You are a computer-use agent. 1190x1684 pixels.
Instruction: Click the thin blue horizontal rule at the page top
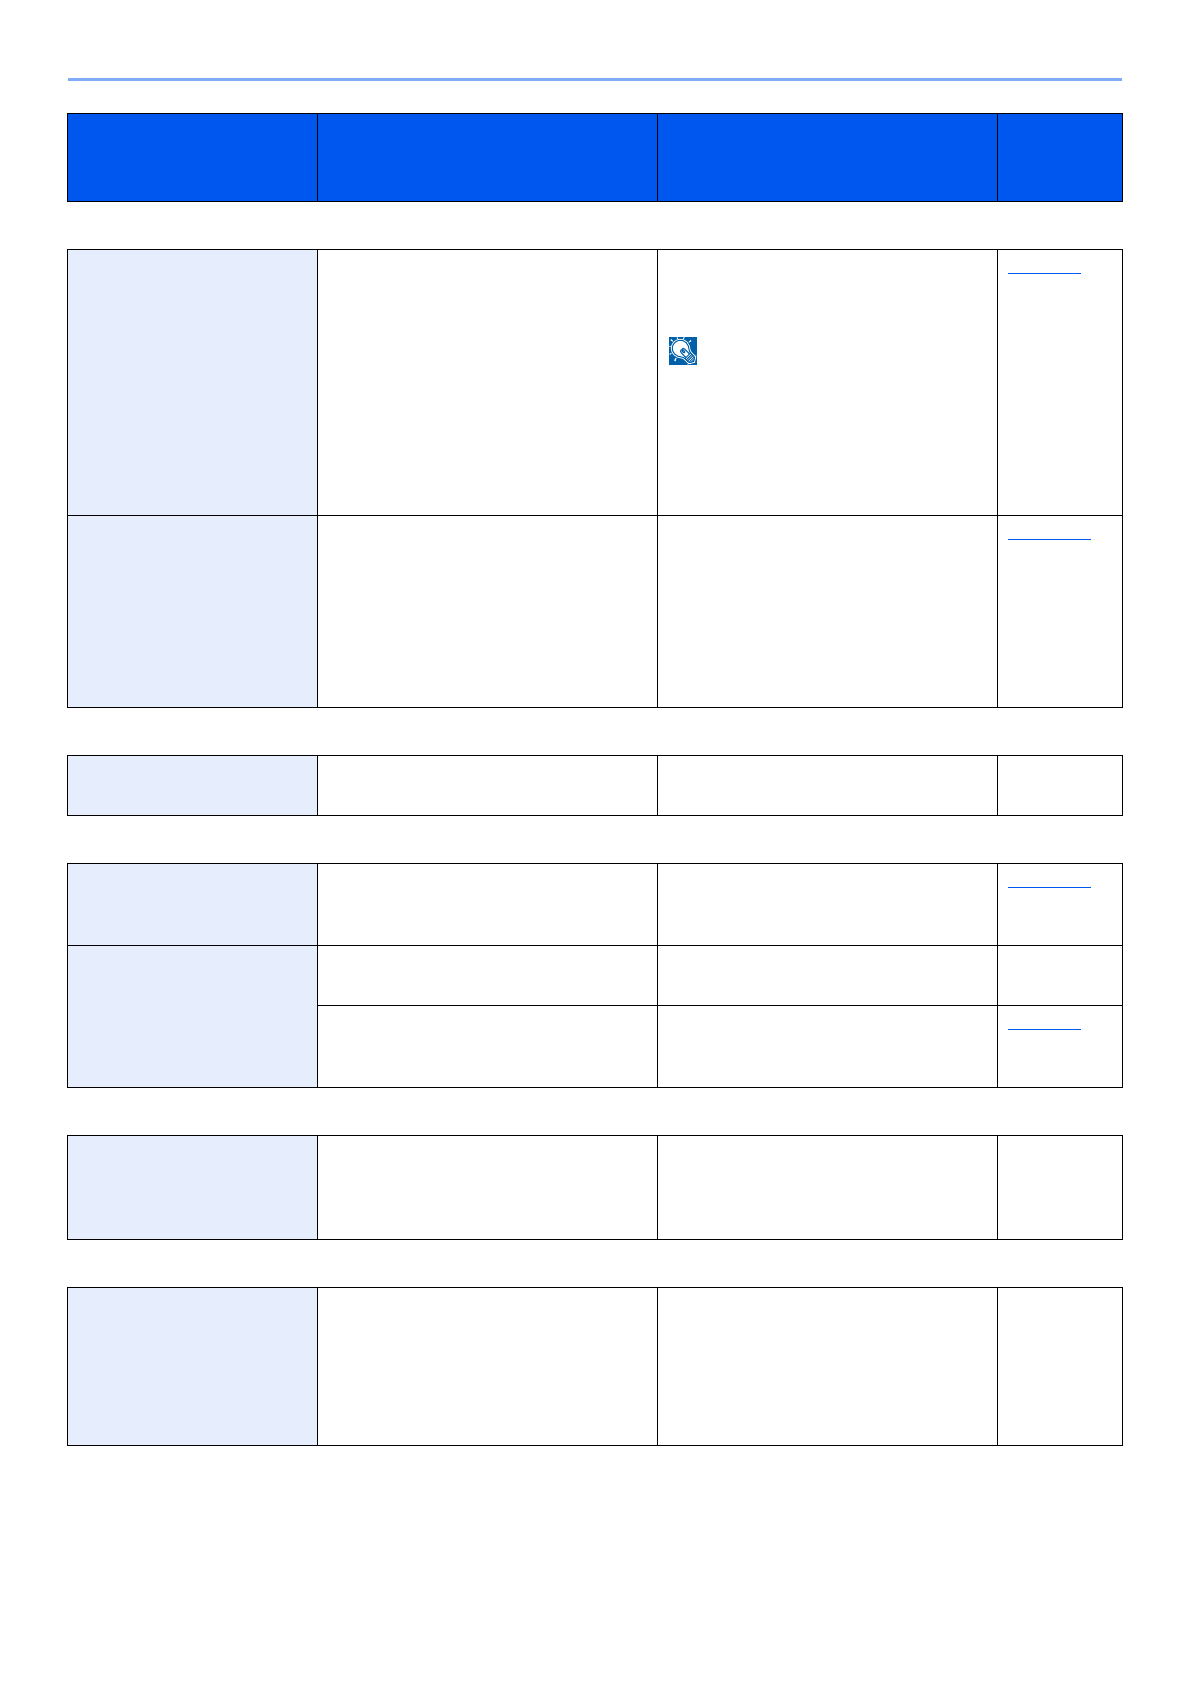click(x=595, y=79)
